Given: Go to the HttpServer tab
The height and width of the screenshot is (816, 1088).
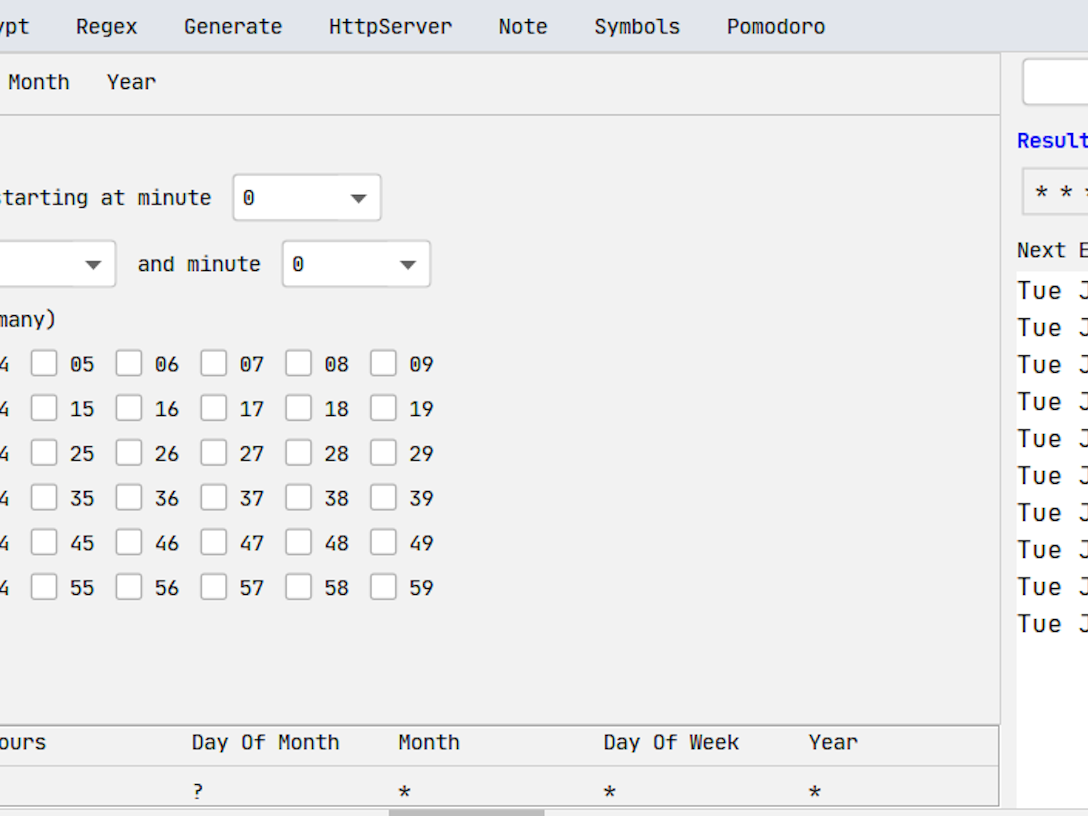Looking at the screenshot, I should [390, 27].
